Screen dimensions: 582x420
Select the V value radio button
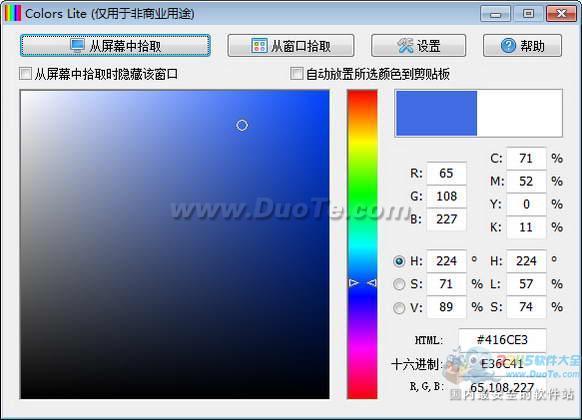point(399,308)
